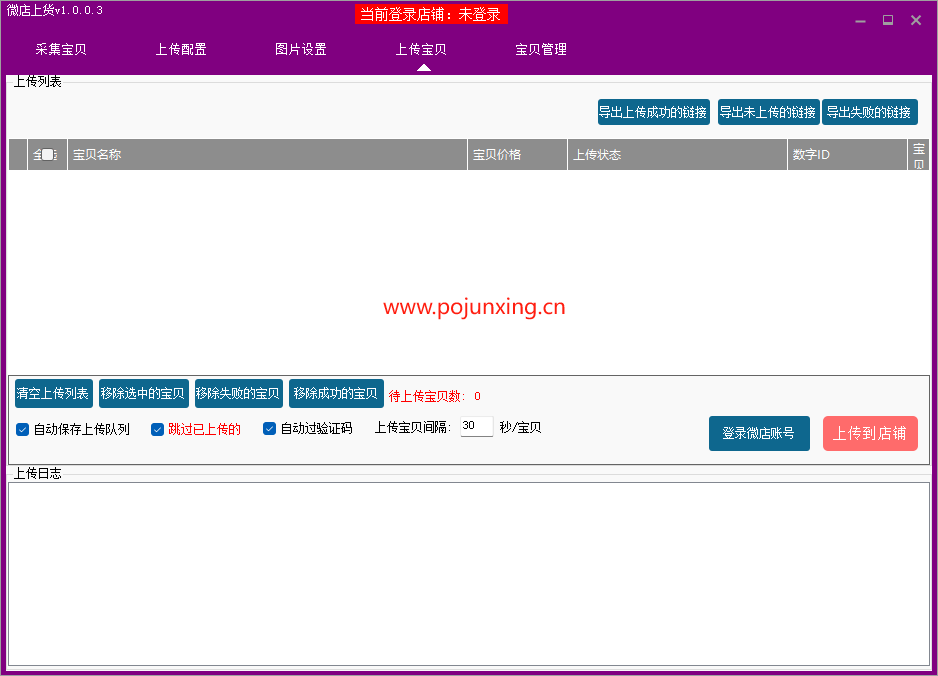Click 导出失败的链接 button
Viewport: 938px width, 676px height.
869,112
